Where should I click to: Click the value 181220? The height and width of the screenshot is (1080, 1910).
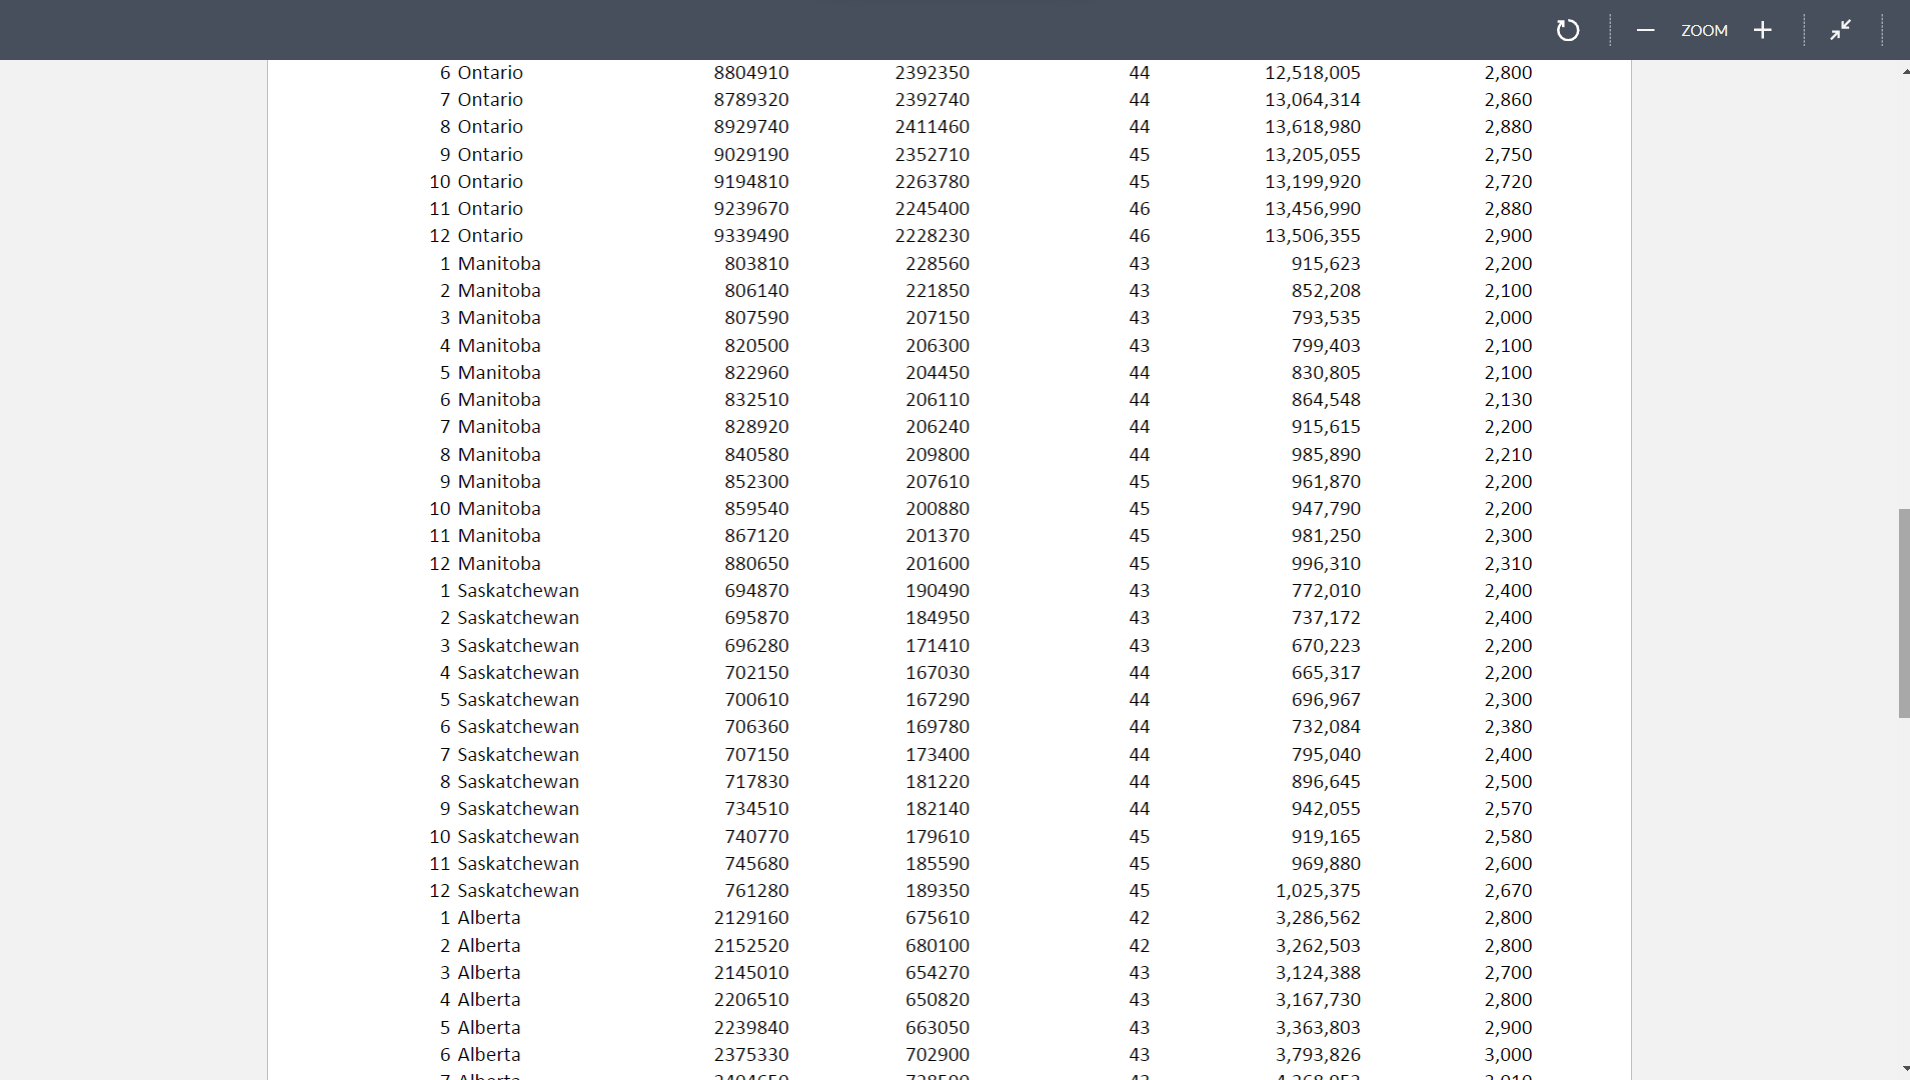(938, 782)
